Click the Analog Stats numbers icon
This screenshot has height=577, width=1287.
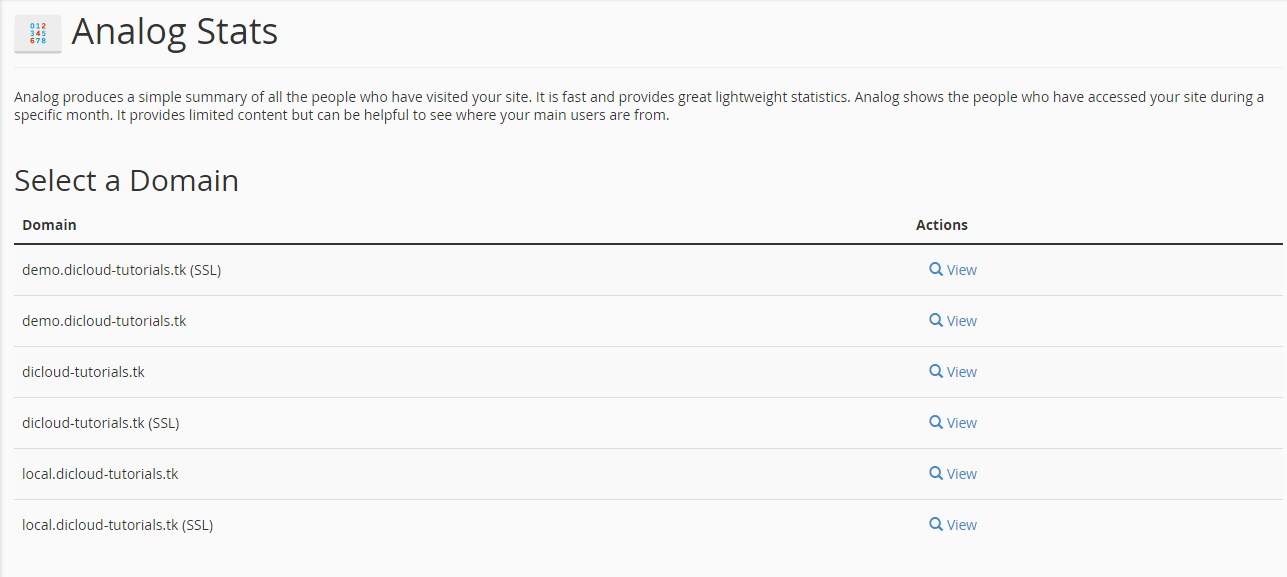pos(38,33)
